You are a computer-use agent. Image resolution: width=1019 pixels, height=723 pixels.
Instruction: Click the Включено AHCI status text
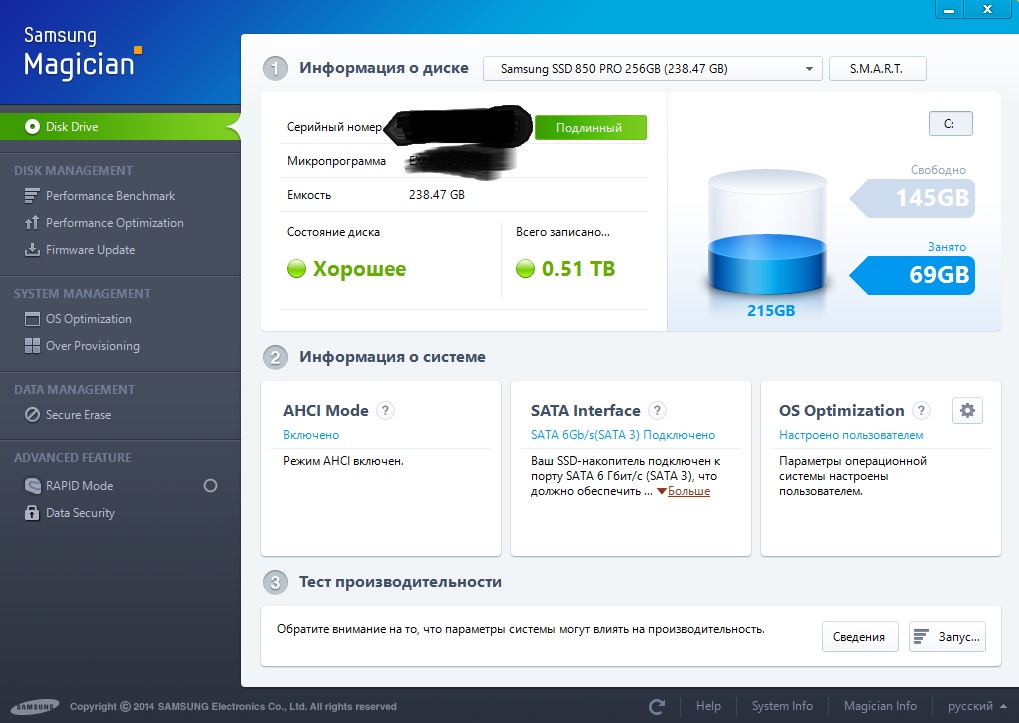click(311, 435)
